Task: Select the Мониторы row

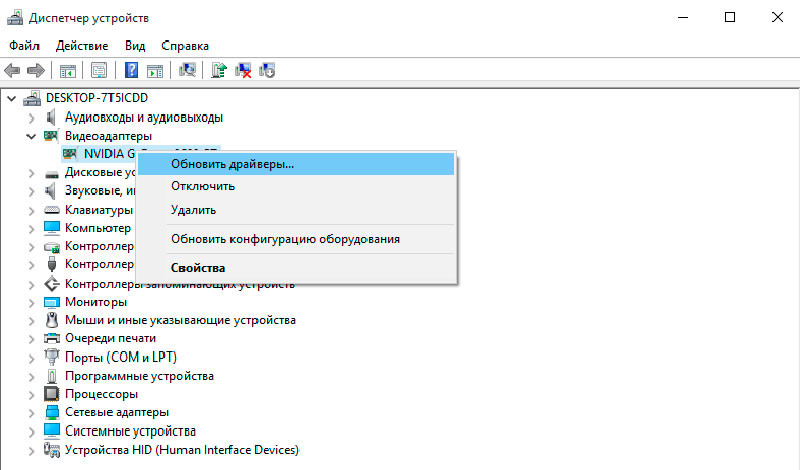Action: [x=96, y=302]
